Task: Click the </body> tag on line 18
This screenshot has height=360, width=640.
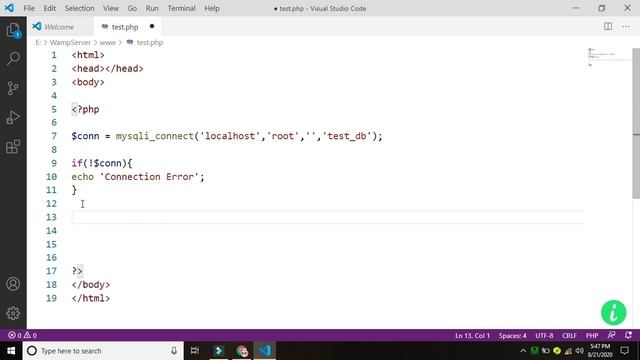Action: click(91, 285)
